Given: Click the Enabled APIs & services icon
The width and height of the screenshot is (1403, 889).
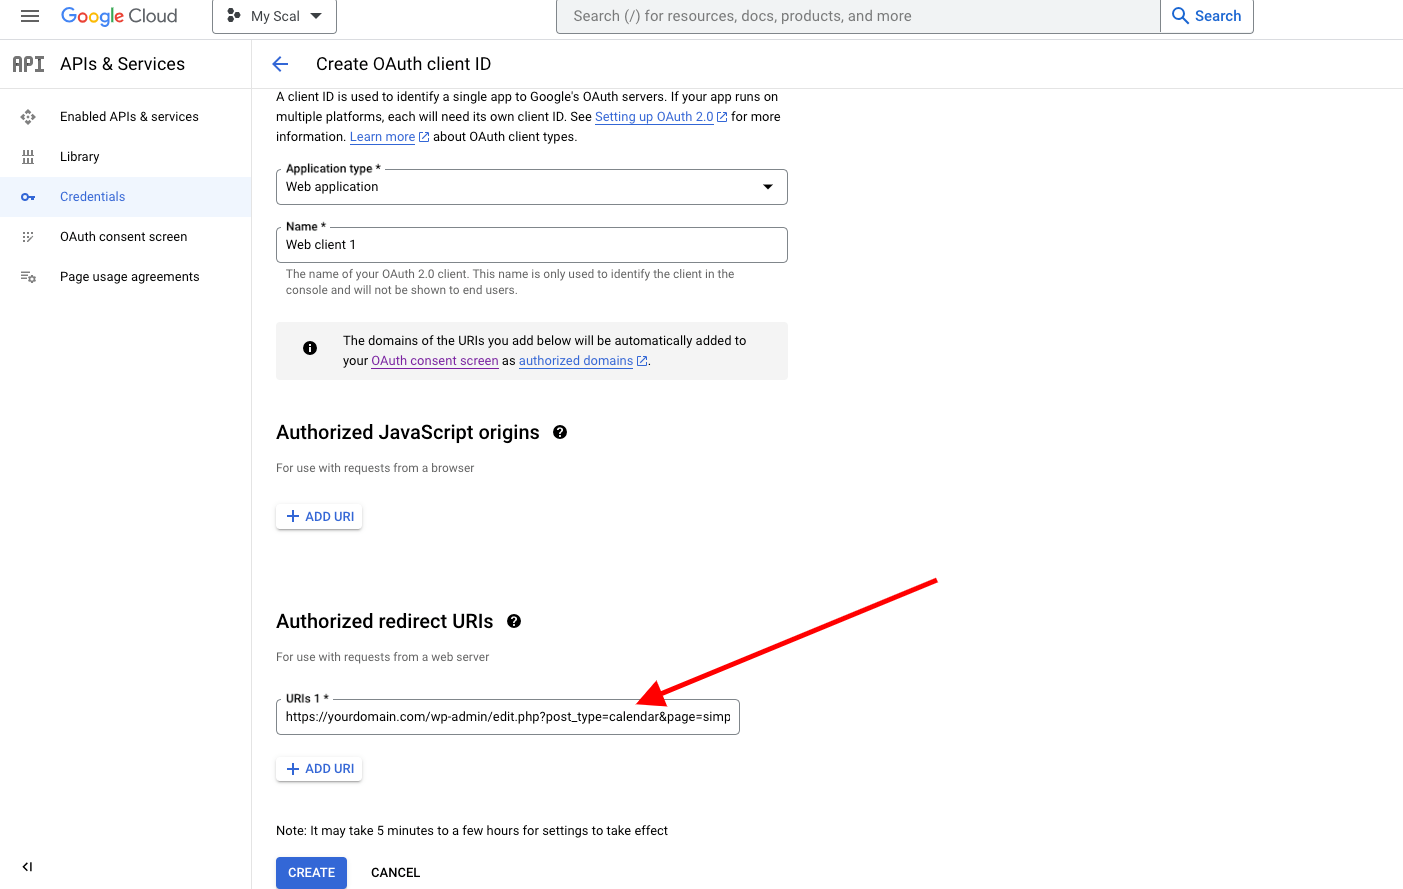Looking at the screenshot, I should (x=28, y=117).
